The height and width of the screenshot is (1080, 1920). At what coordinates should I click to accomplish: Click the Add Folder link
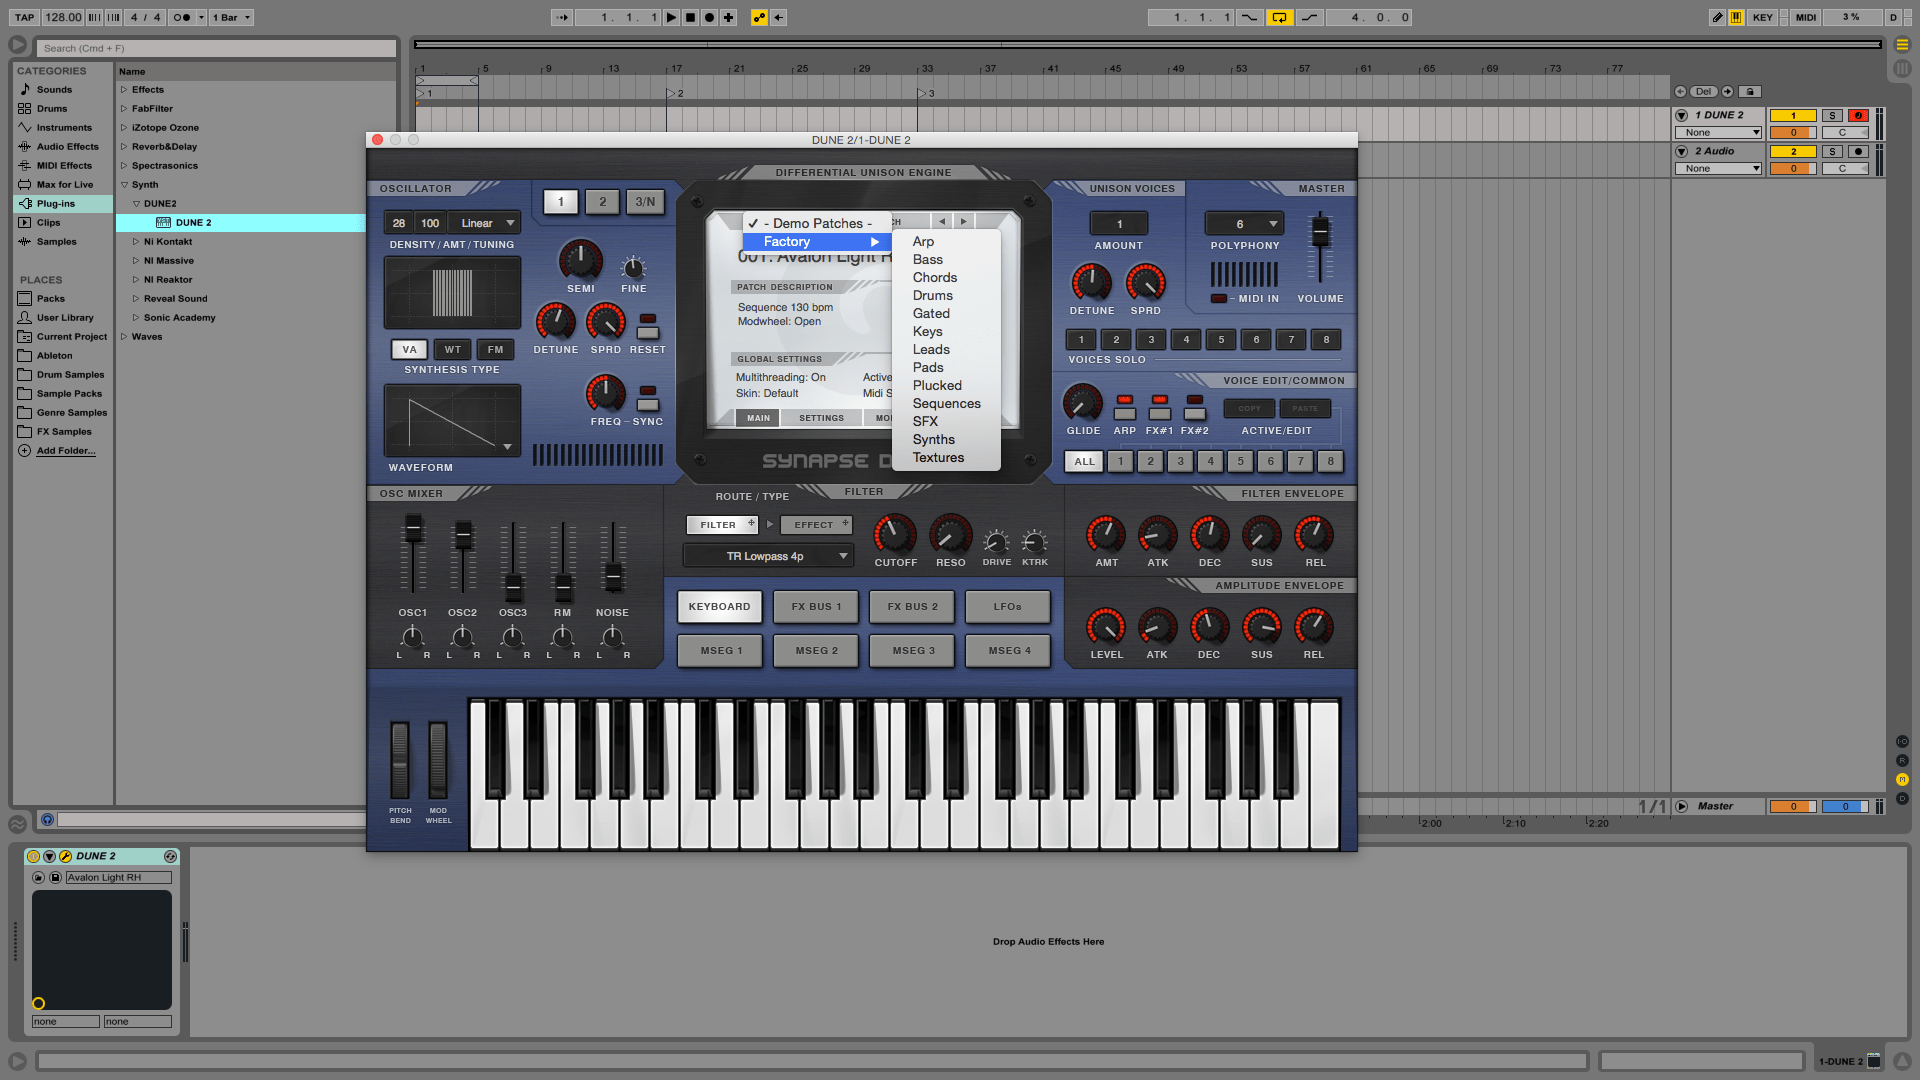pyautogui.click(x=66, y=451)
